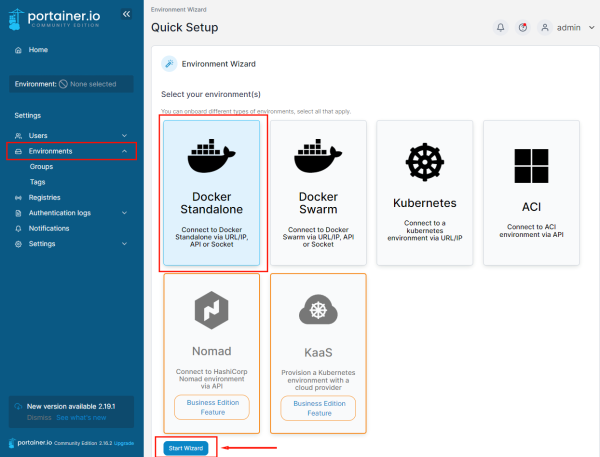
Task: Click the Start Wizard button
Action: click(187, 448)
